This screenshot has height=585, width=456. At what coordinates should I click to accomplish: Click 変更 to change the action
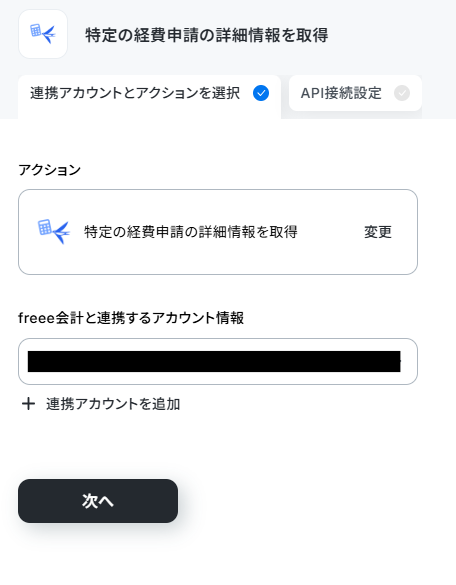[378, 232]
